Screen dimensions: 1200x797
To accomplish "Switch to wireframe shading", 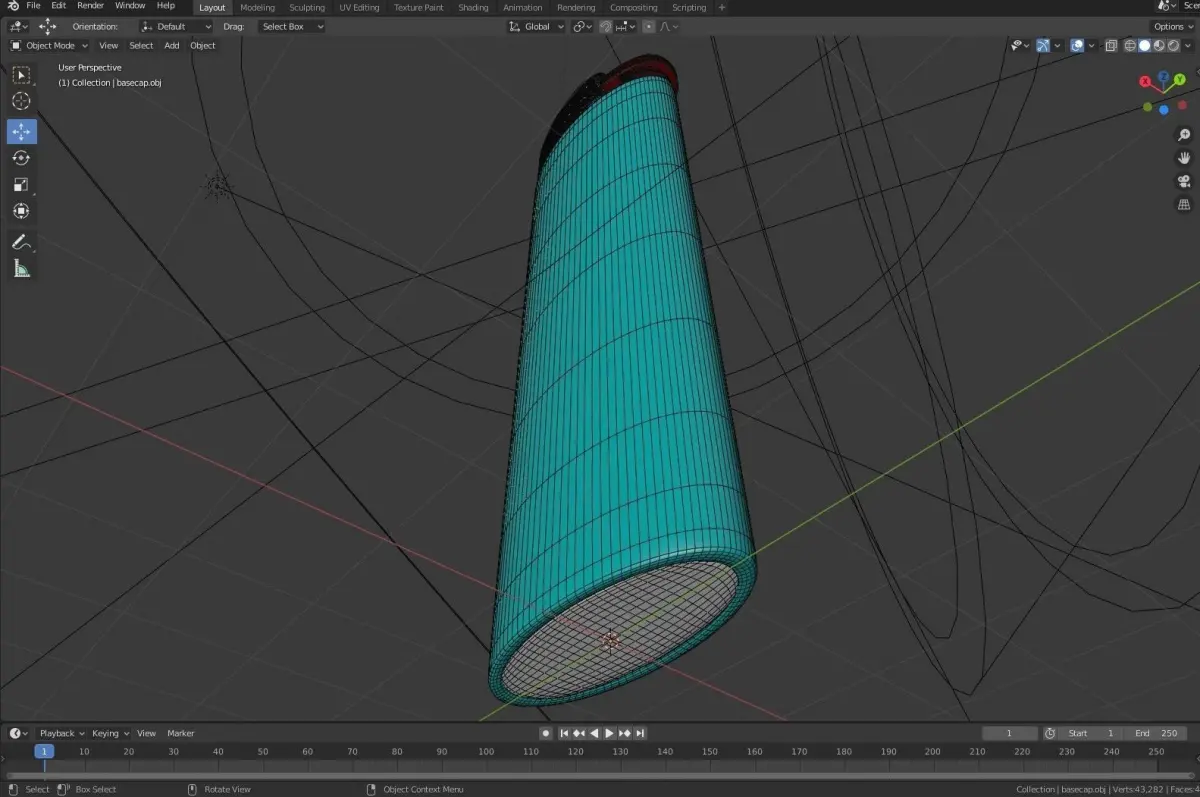I will tap(1130, 45).
